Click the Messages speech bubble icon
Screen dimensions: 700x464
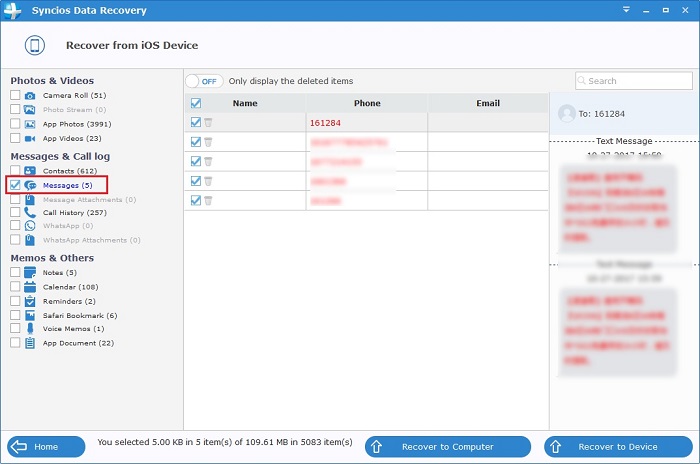point(30,185)
